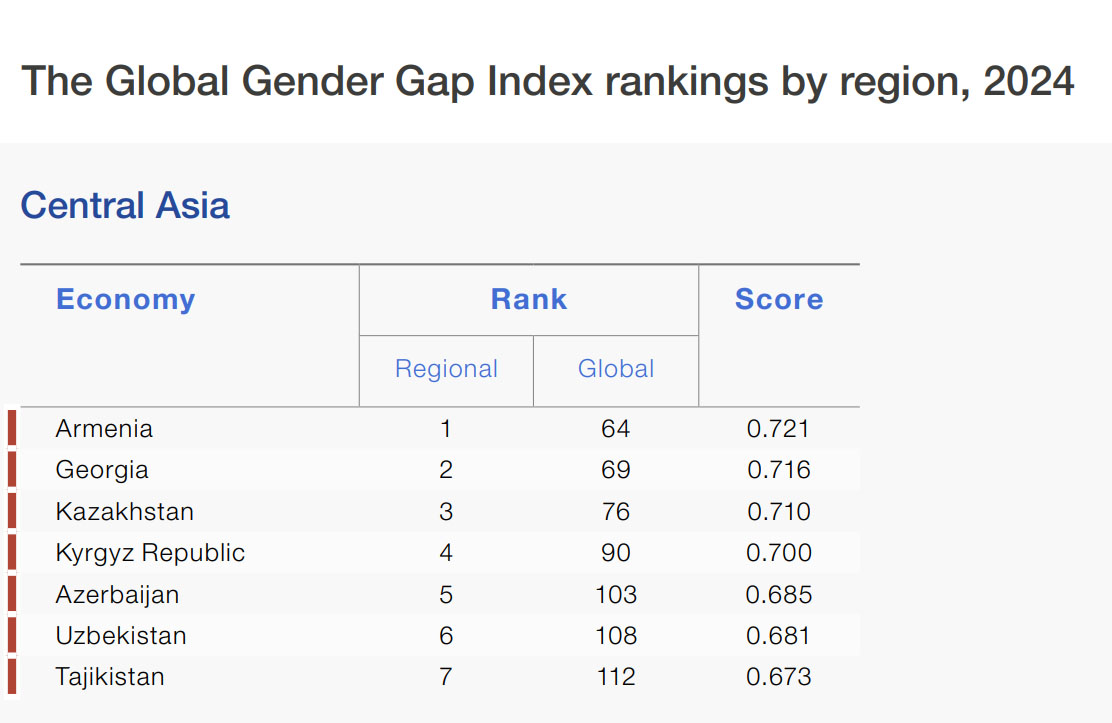Screen dimensions: 1112x723
Task: Click Georgia's global rank 69
Action: point(616,470)
